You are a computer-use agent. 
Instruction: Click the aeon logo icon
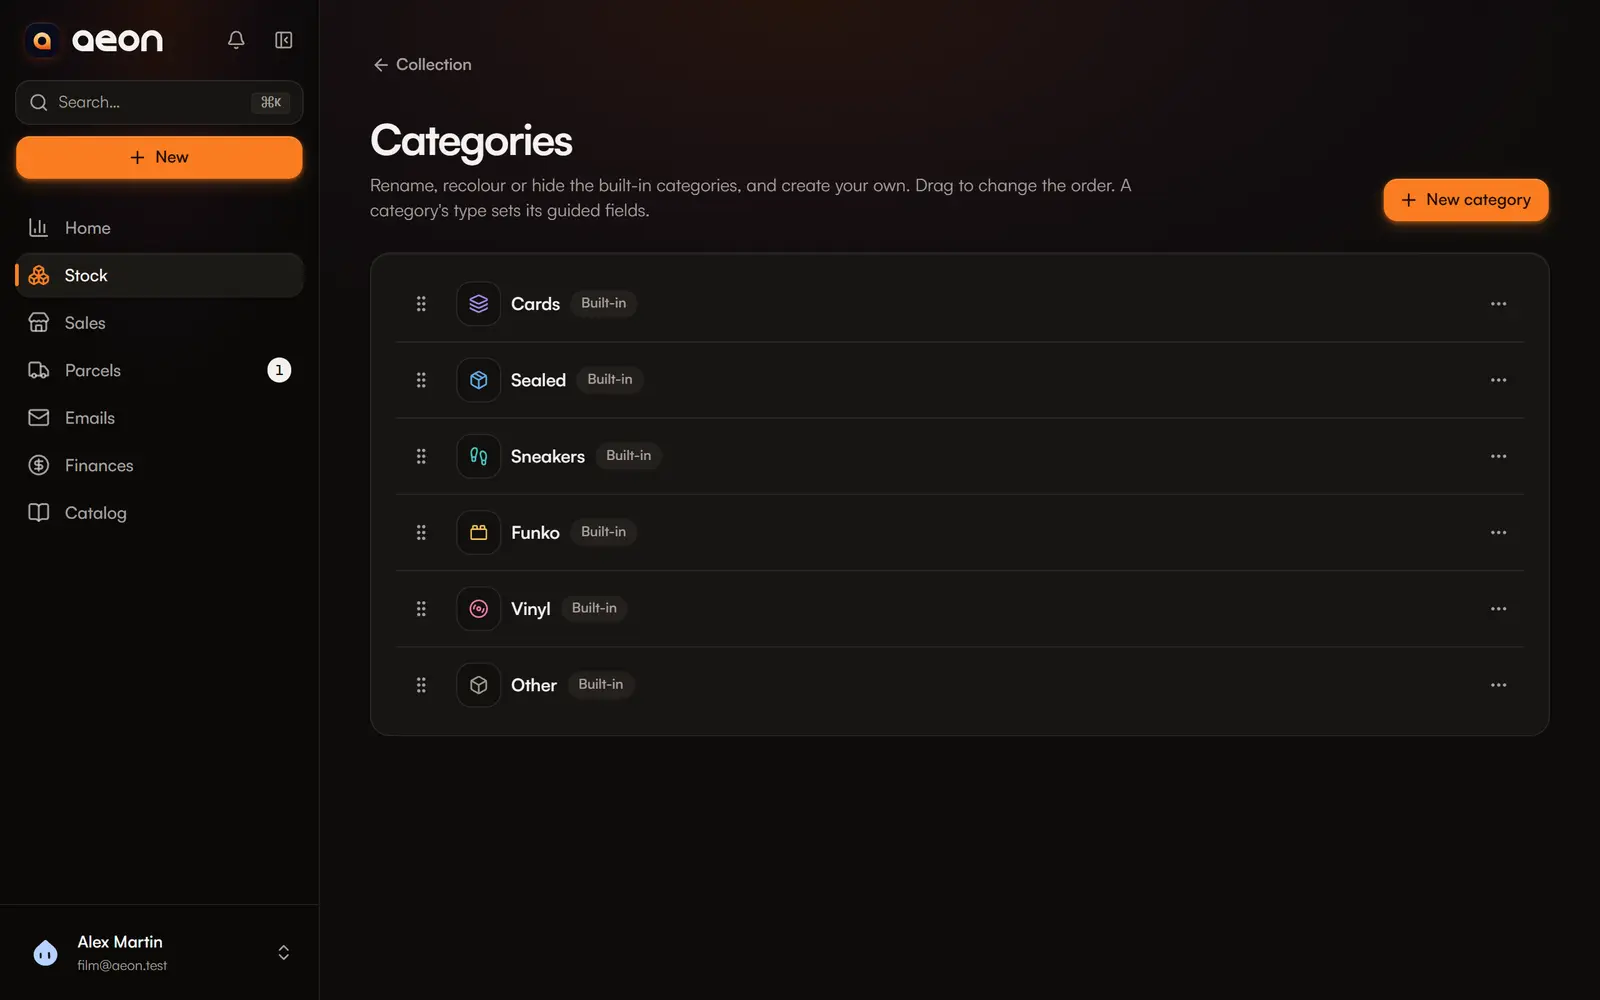42,40
